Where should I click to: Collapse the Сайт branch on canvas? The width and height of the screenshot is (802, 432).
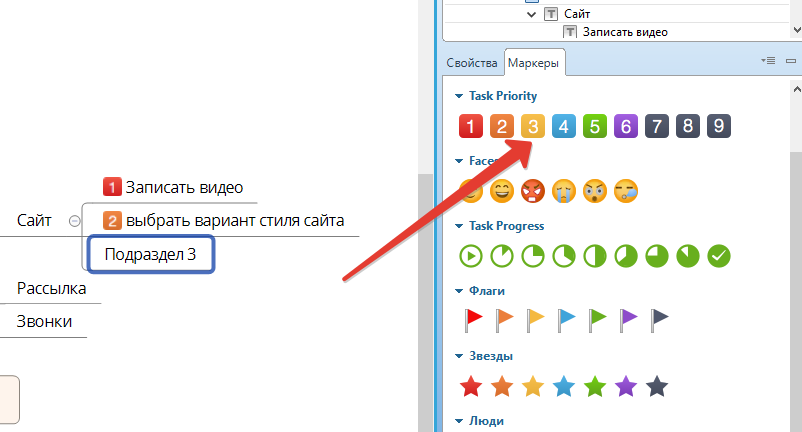[74, 221]
